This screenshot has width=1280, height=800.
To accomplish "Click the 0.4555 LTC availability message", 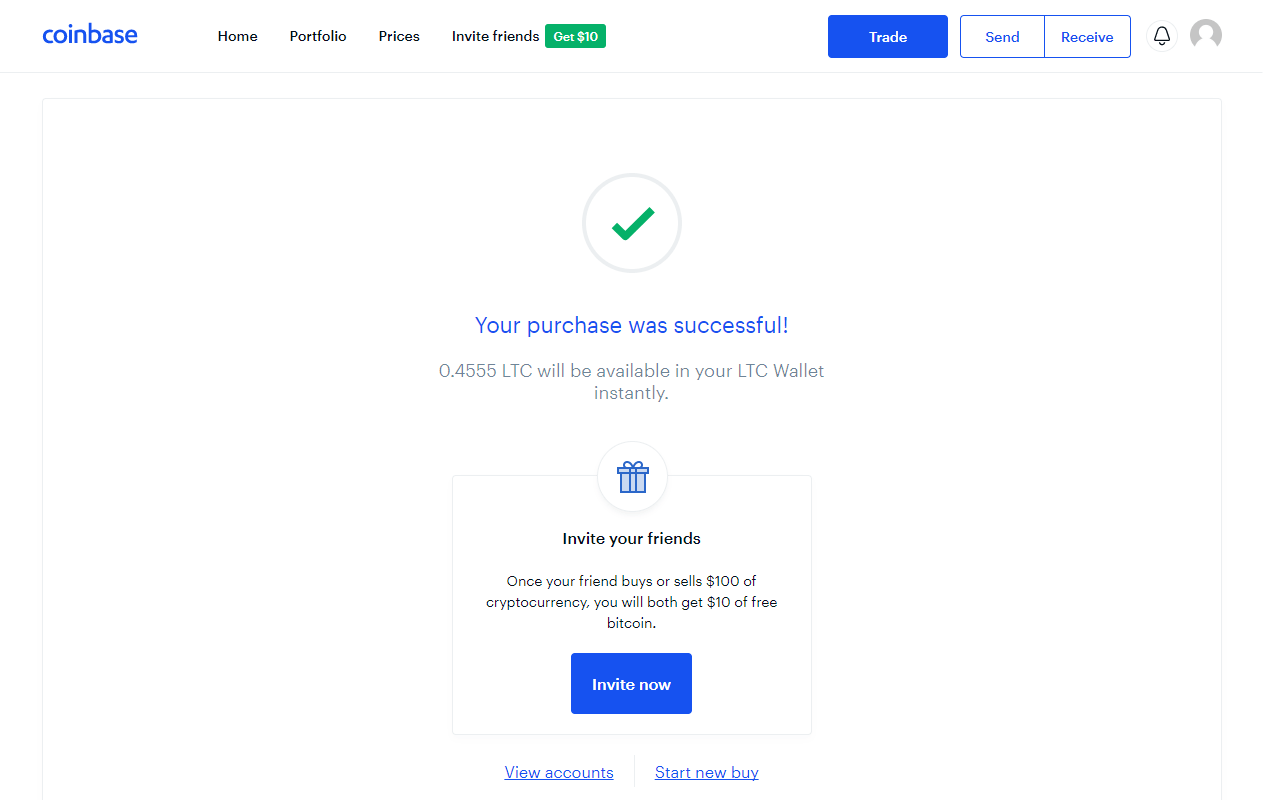I will coord(632,382).
